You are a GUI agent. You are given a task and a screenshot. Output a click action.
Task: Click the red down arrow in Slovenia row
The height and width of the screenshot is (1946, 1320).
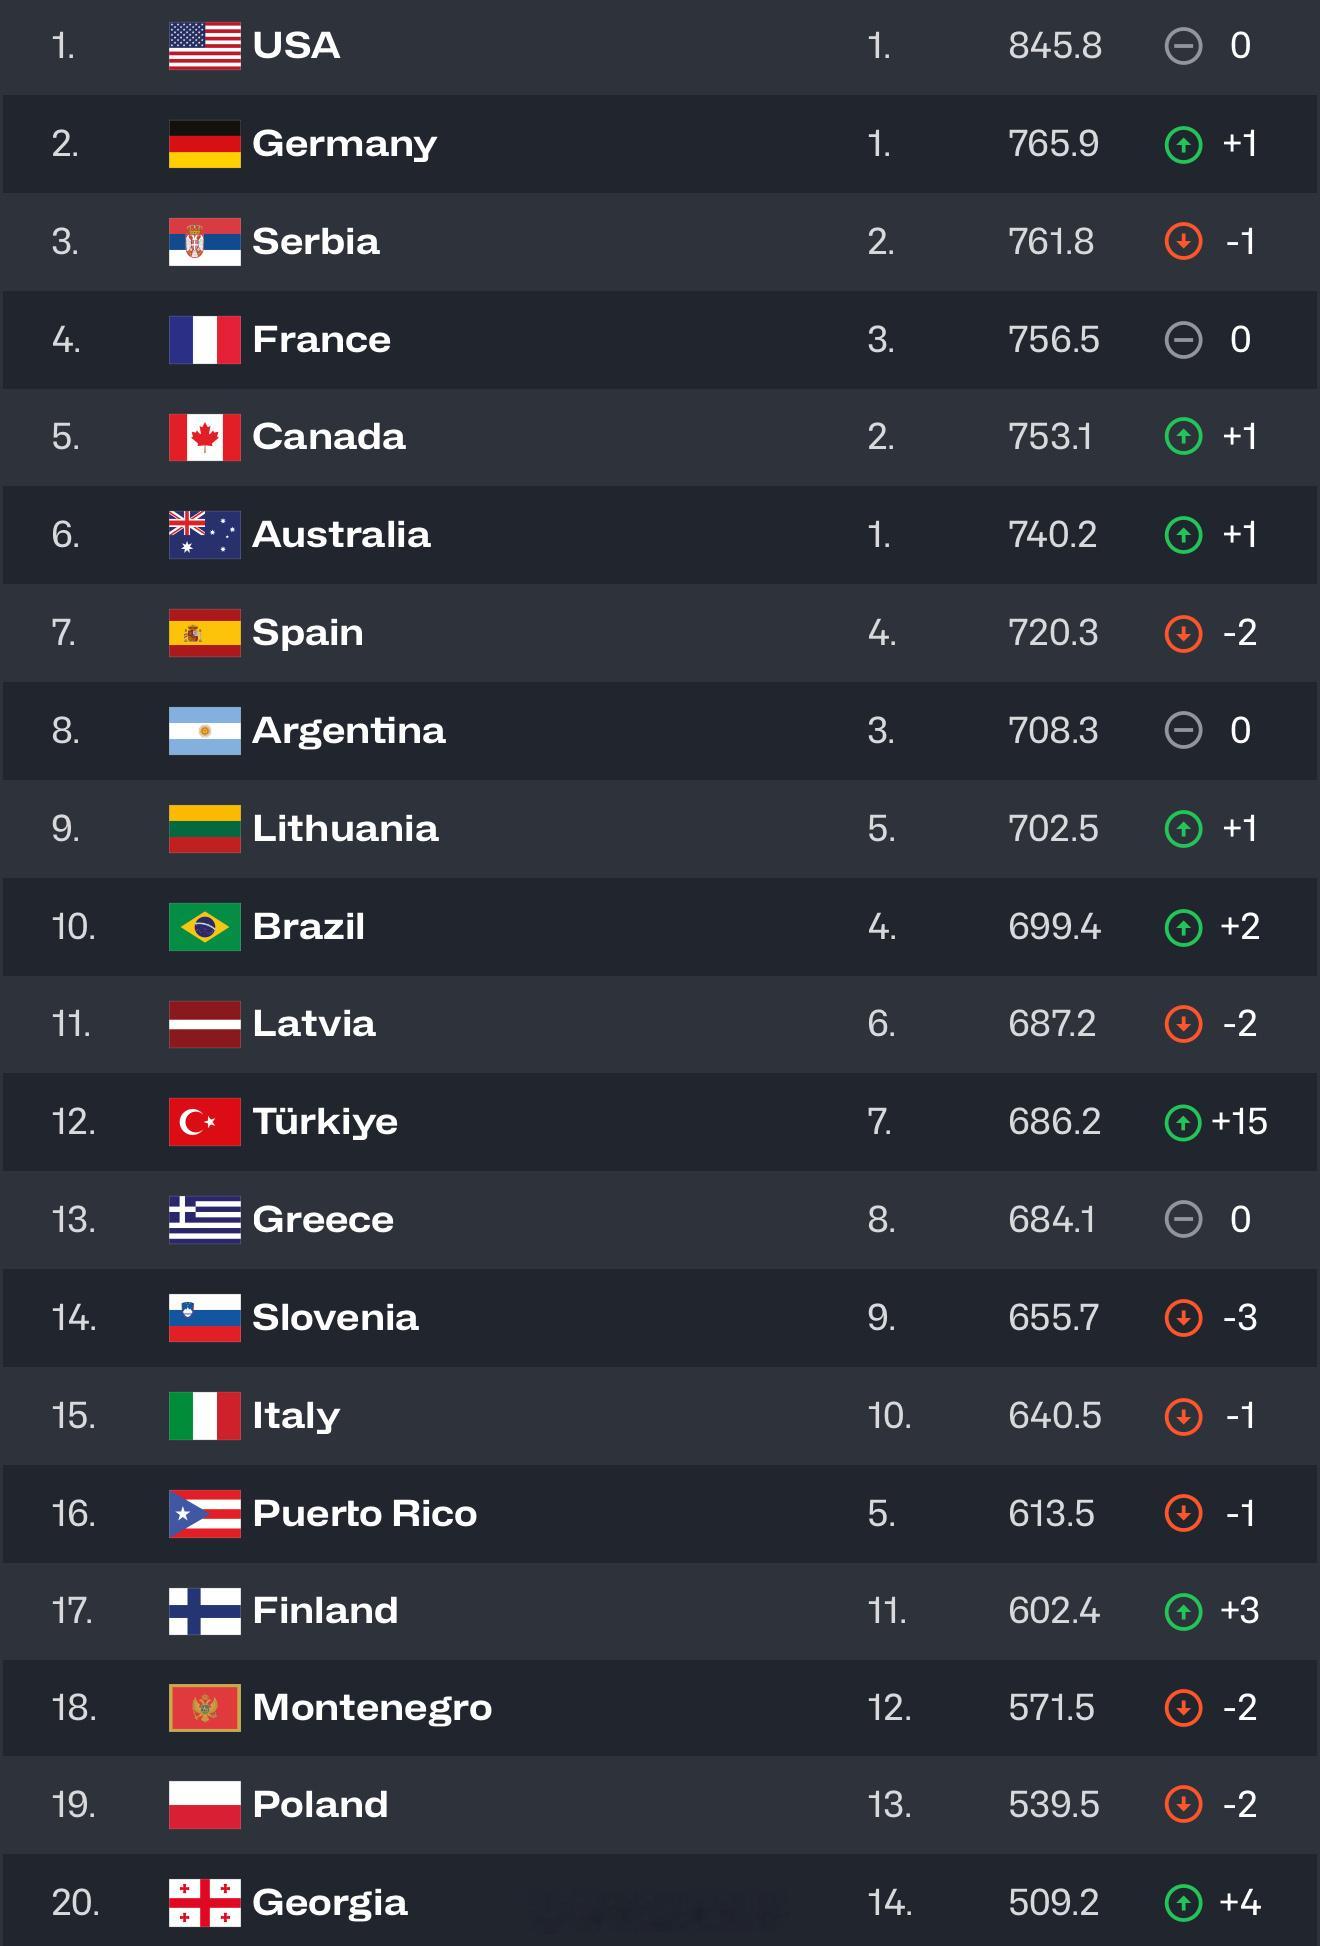[x=1183, y=1318]
